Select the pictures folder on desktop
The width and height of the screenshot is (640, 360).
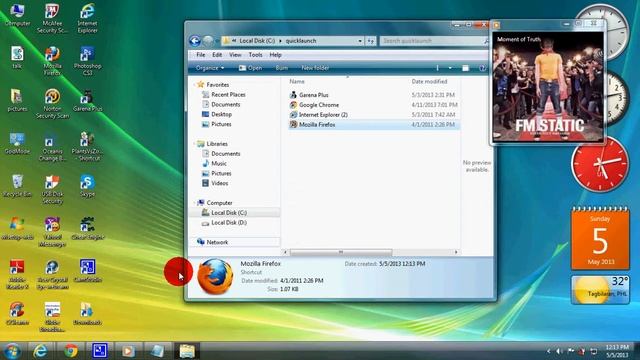(17, 100)
